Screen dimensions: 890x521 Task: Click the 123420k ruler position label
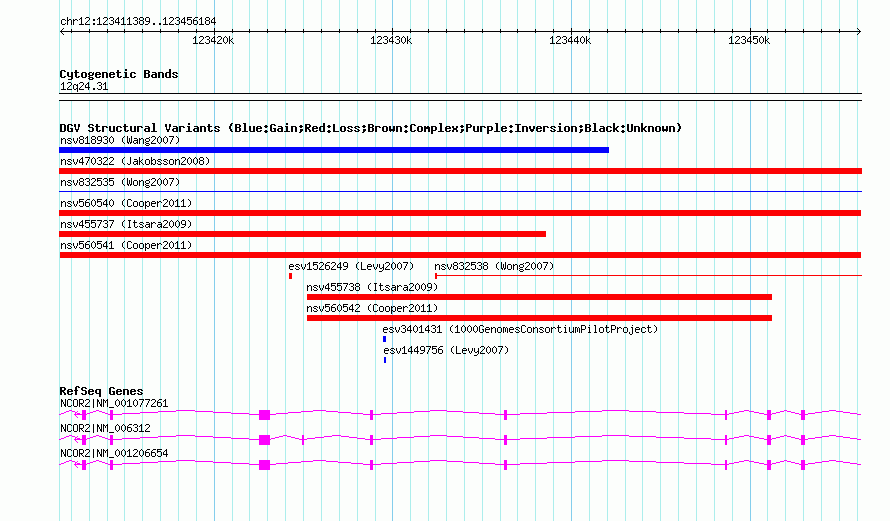(213, 40)
